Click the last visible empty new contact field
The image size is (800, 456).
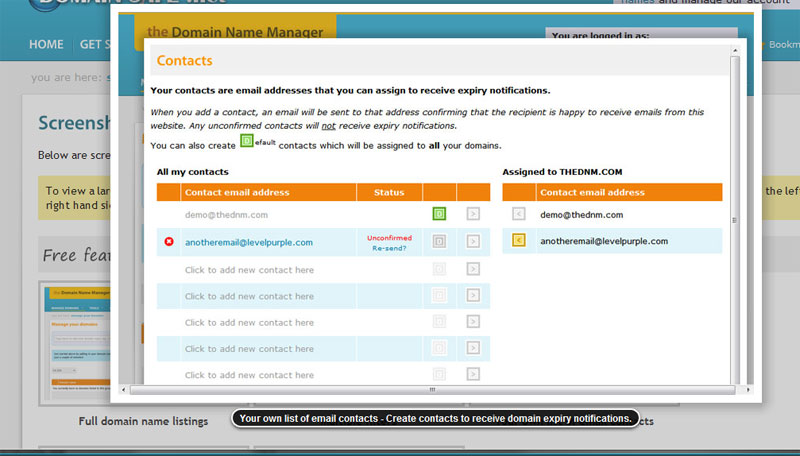click(x=249, y=375)
